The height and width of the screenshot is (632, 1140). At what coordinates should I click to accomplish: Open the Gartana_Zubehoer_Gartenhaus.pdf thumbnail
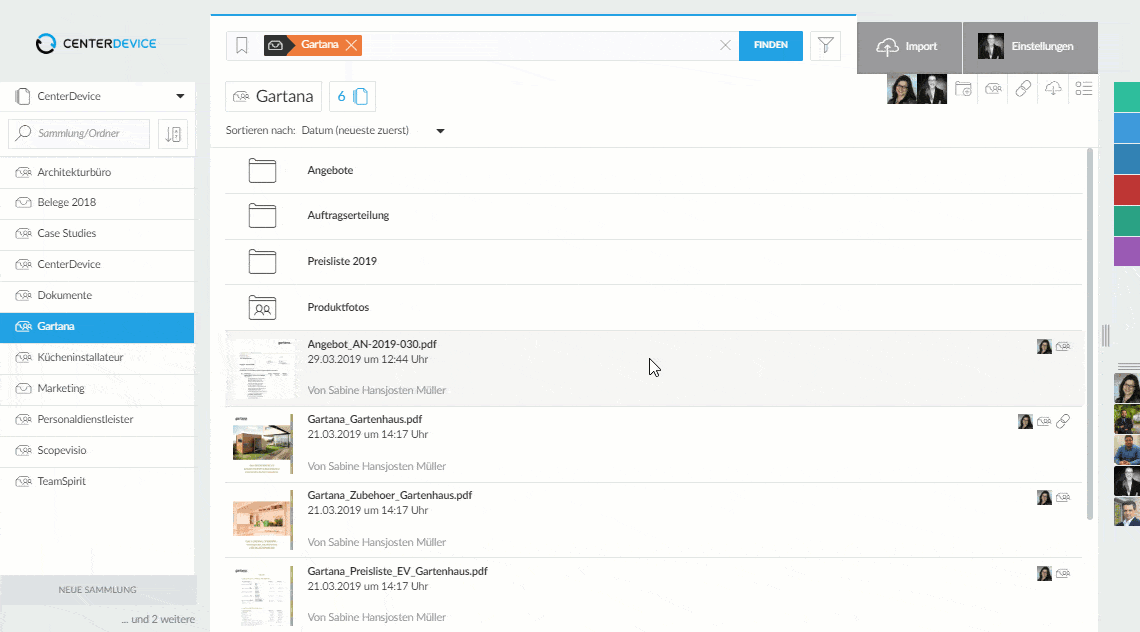point(262,520)
